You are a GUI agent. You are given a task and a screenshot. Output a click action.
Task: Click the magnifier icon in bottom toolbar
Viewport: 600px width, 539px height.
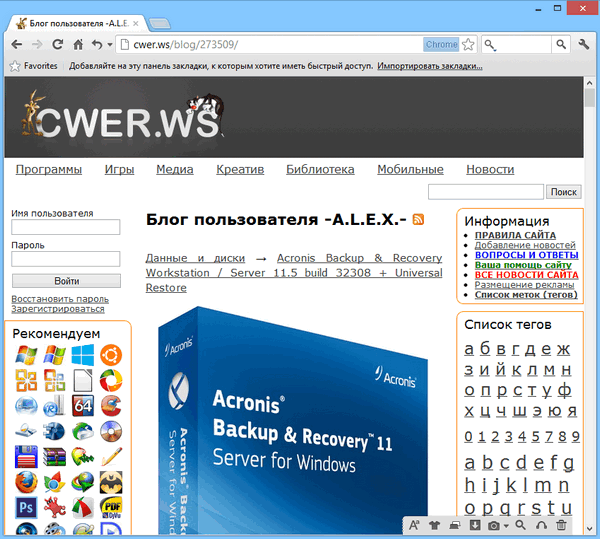[x=519, y=525]
